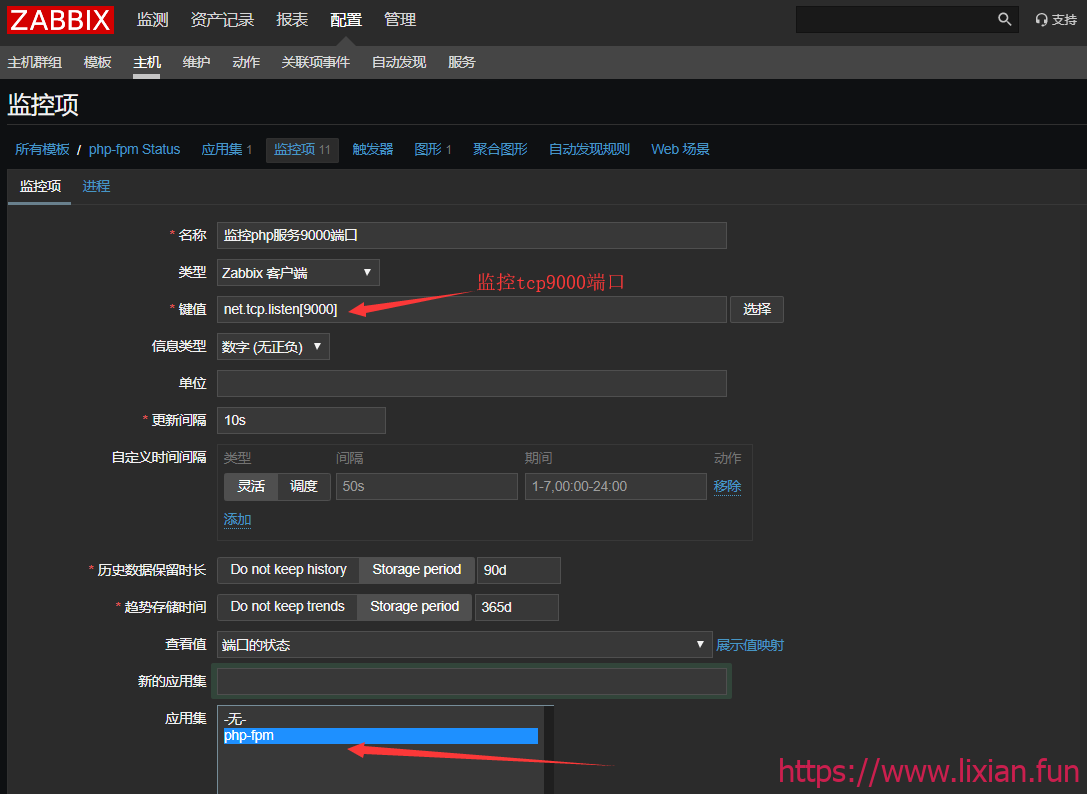
Task: Switch to the 进程 tab
Action: click(96, 186)
